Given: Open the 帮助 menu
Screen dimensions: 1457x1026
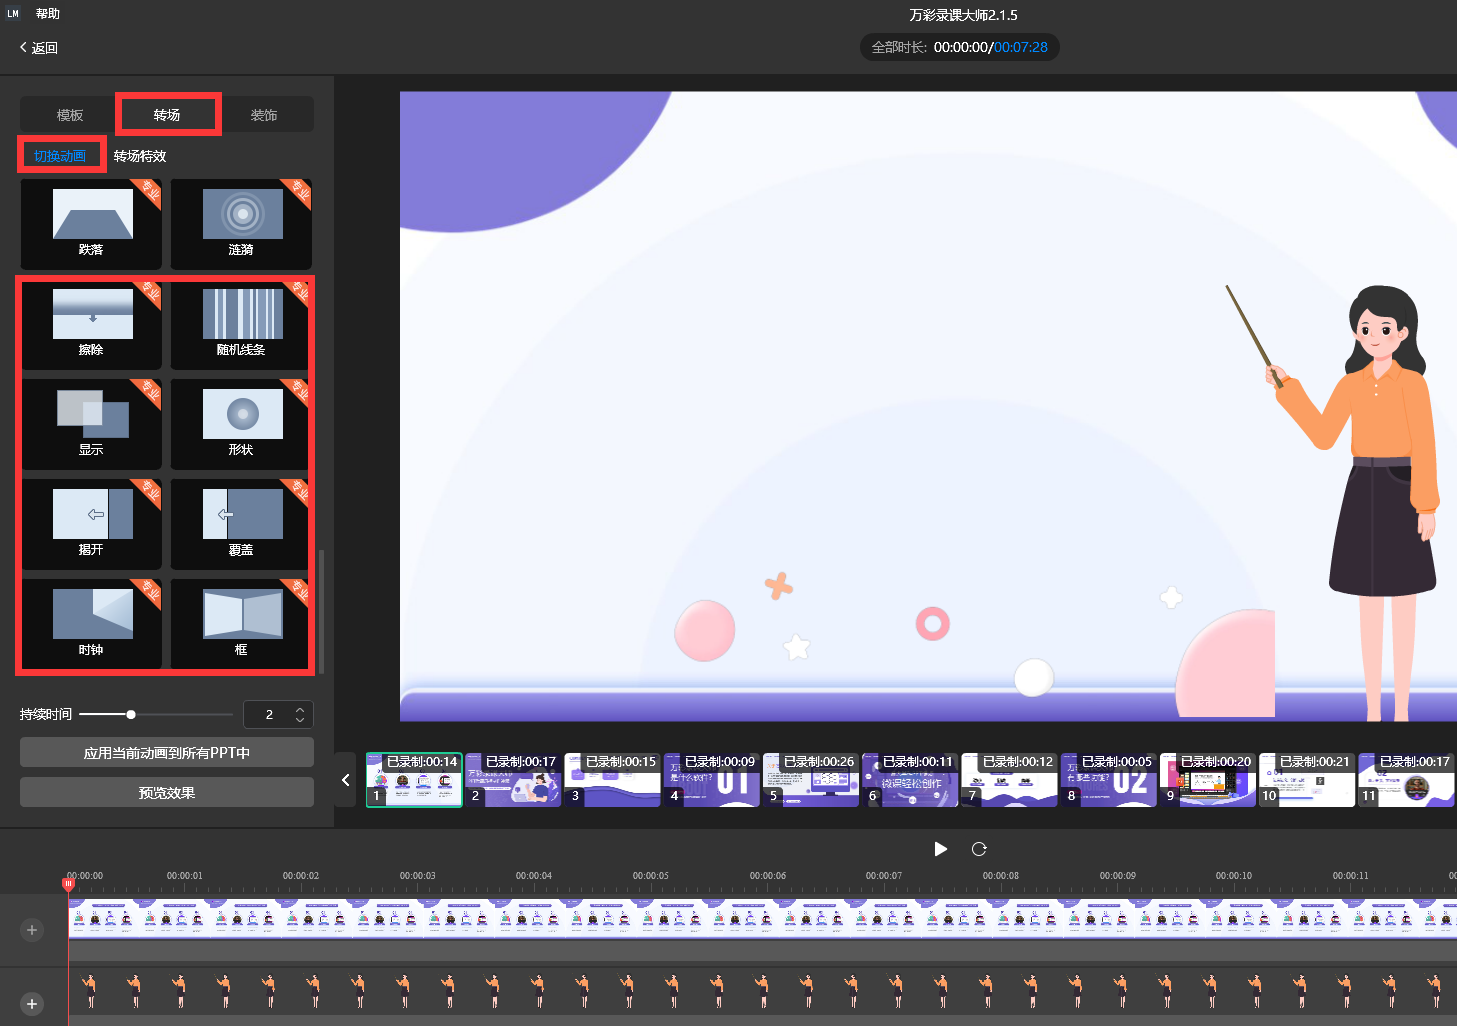Looking at the screenshot, I should coord(48,14).
